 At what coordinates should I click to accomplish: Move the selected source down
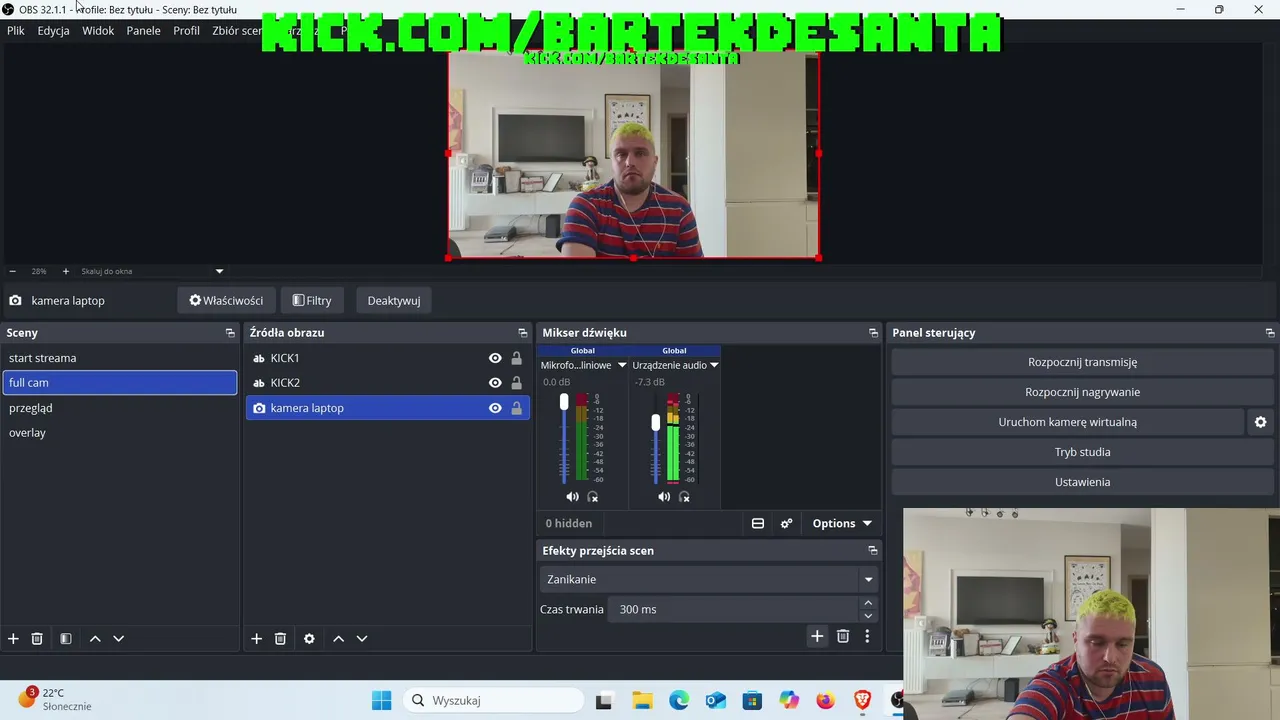tap(362, 638)
